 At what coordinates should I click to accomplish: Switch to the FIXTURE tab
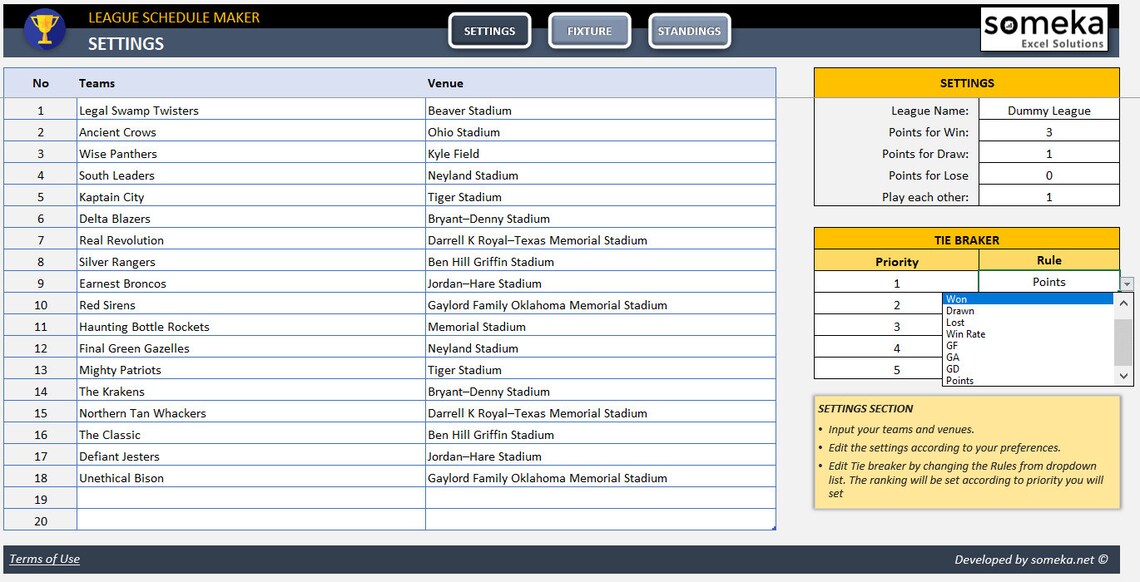coord(589,30)
